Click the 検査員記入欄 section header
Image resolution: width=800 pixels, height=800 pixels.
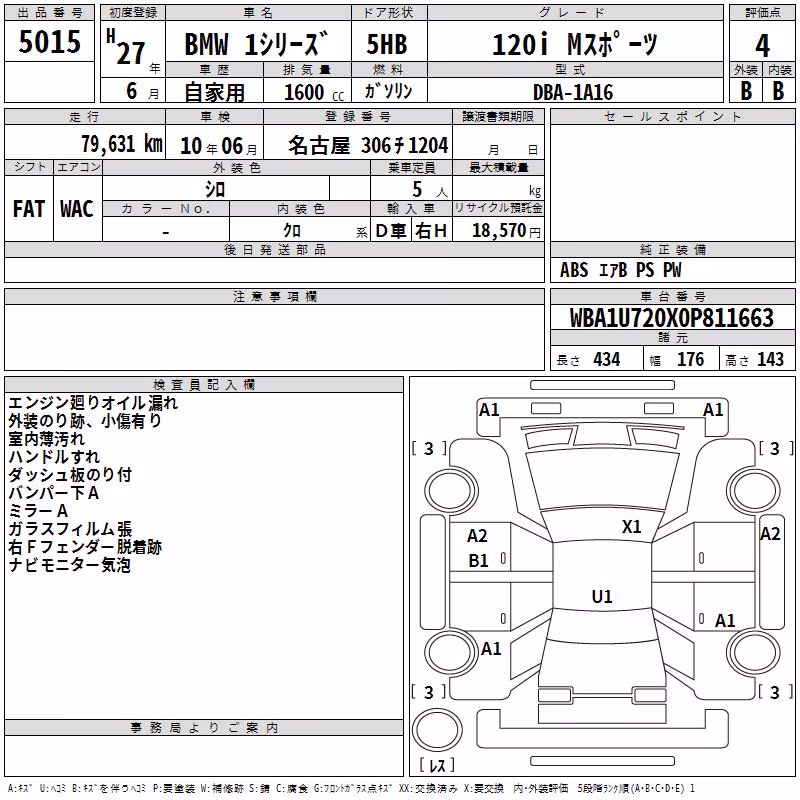point(204,385)
